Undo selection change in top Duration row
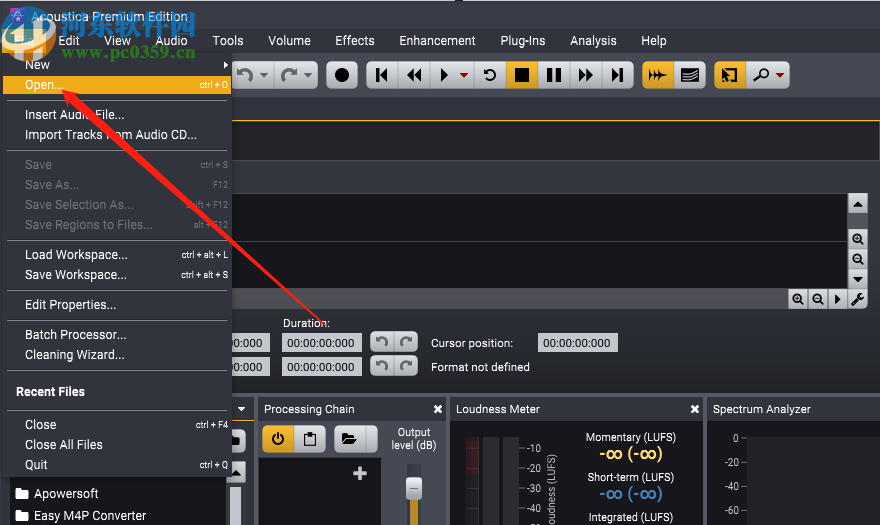 382,342
